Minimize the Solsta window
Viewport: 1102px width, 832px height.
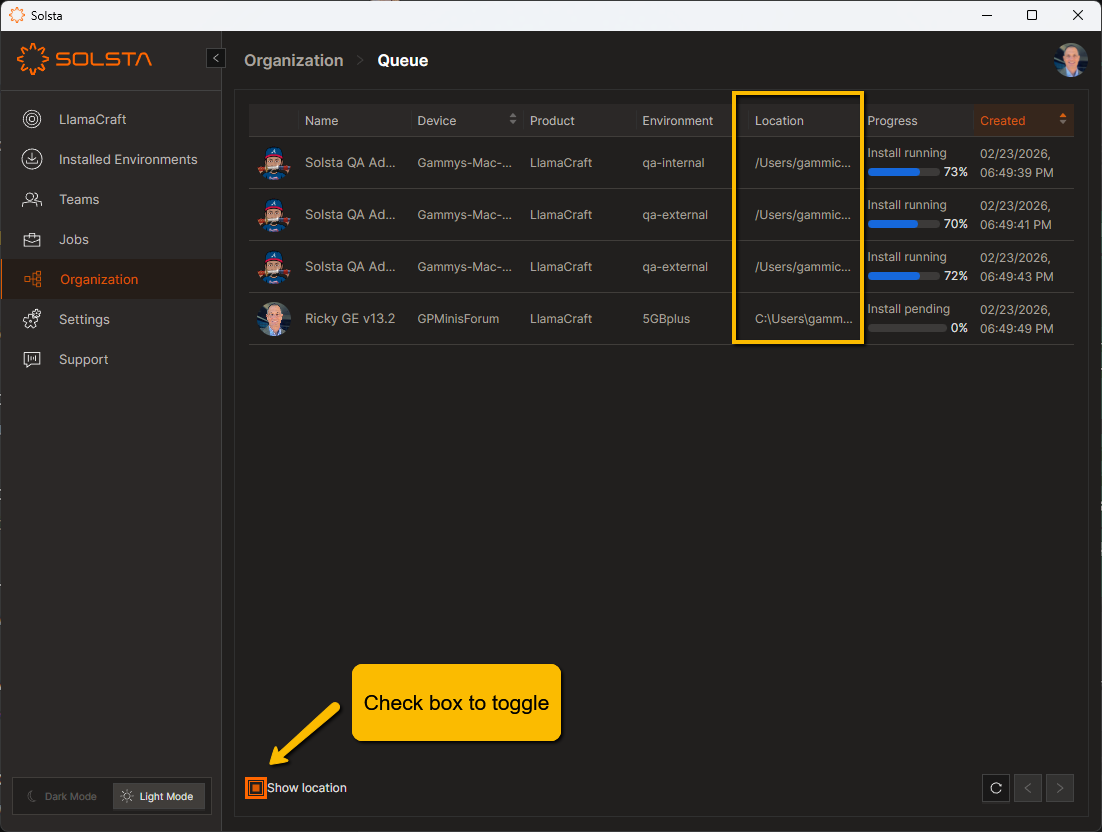987,15
